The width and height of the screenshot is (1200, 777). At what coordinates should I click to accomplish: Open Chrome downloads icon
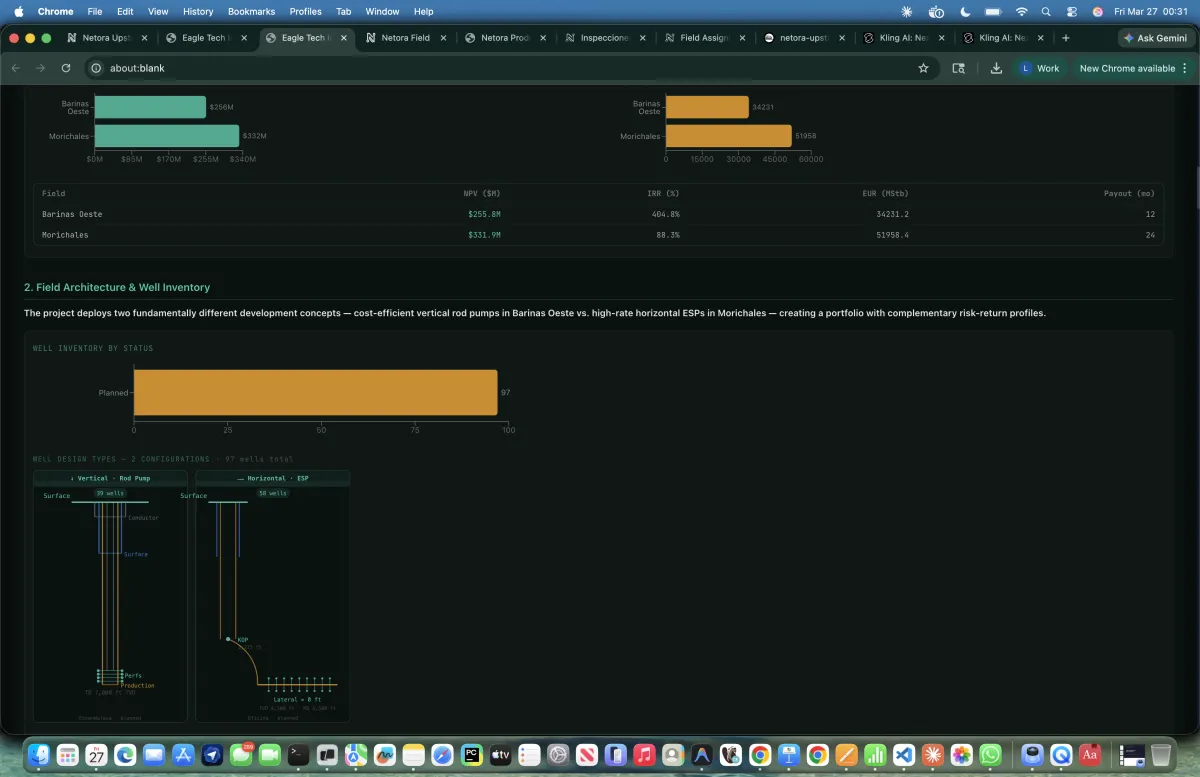pyautogui.click(x=996, y=68)
